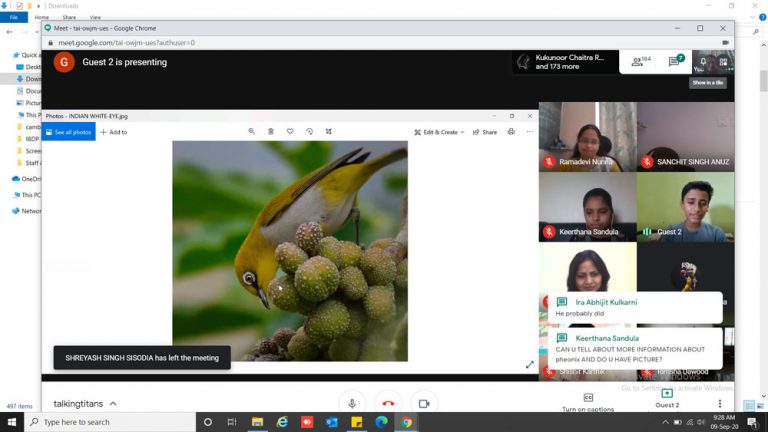
Task: Open File Explorer from taskbar
Action: point(257,422)
